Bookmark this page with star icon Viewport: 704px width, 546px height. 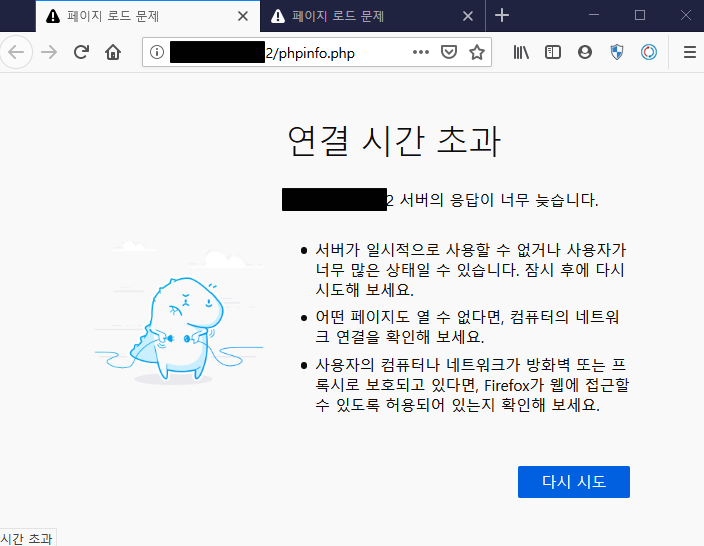[x=477, y=52]
